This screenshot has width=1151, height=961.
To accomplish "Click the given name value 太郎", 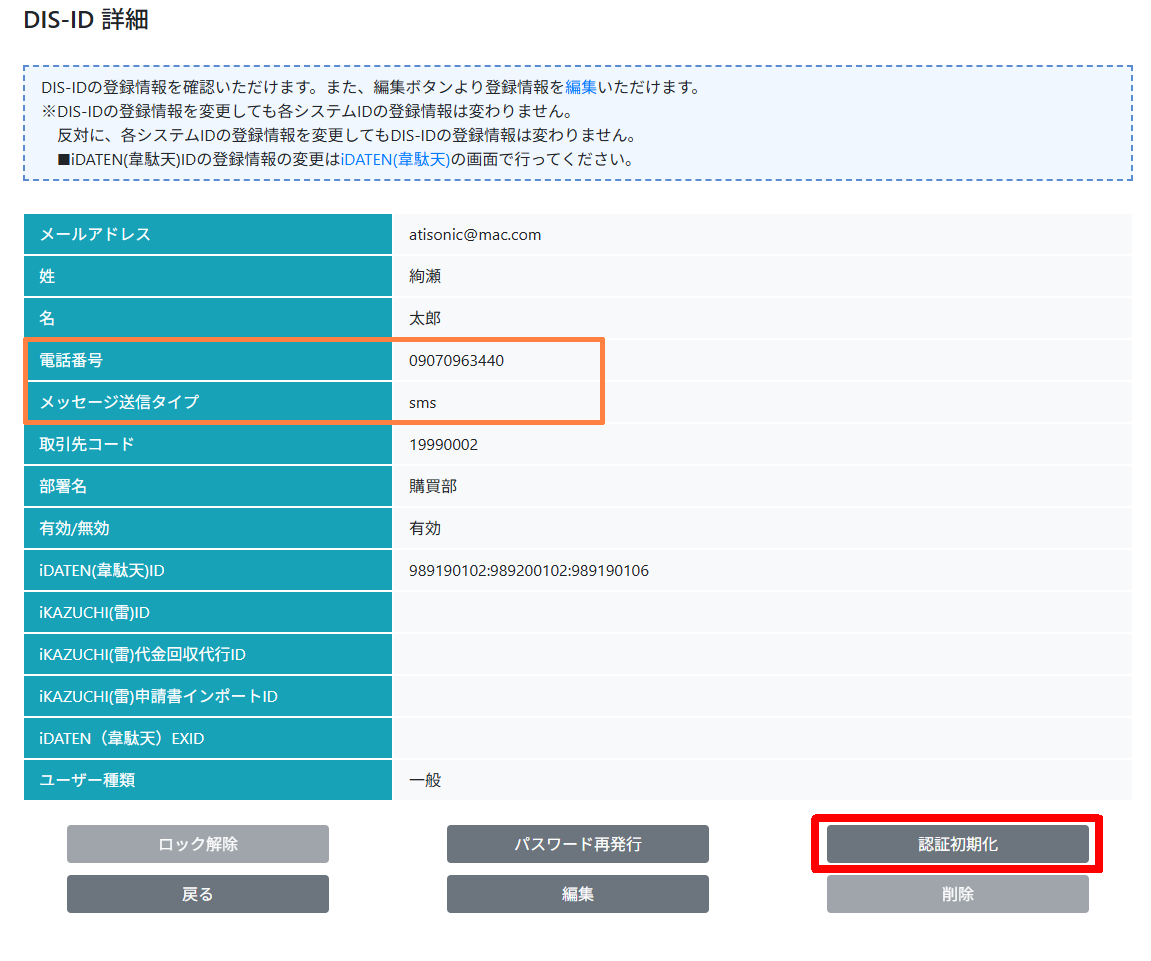I will click(425, 319).
